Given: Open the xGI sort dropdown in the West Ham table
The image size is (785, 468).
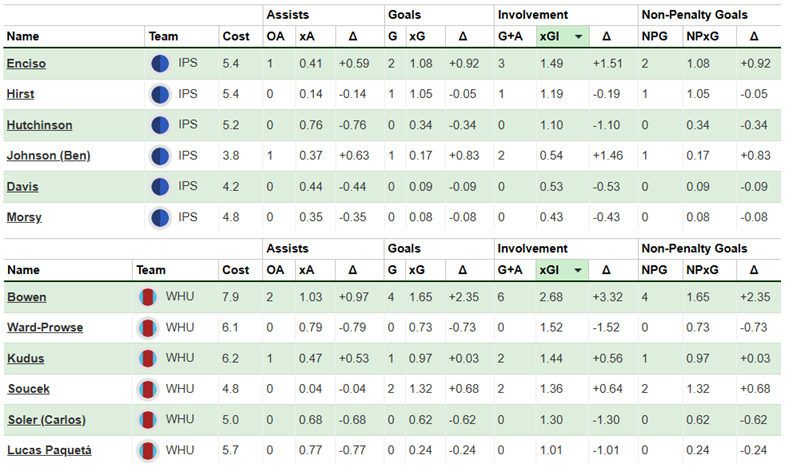Looking at the screenshot, I should click(577, 270).
